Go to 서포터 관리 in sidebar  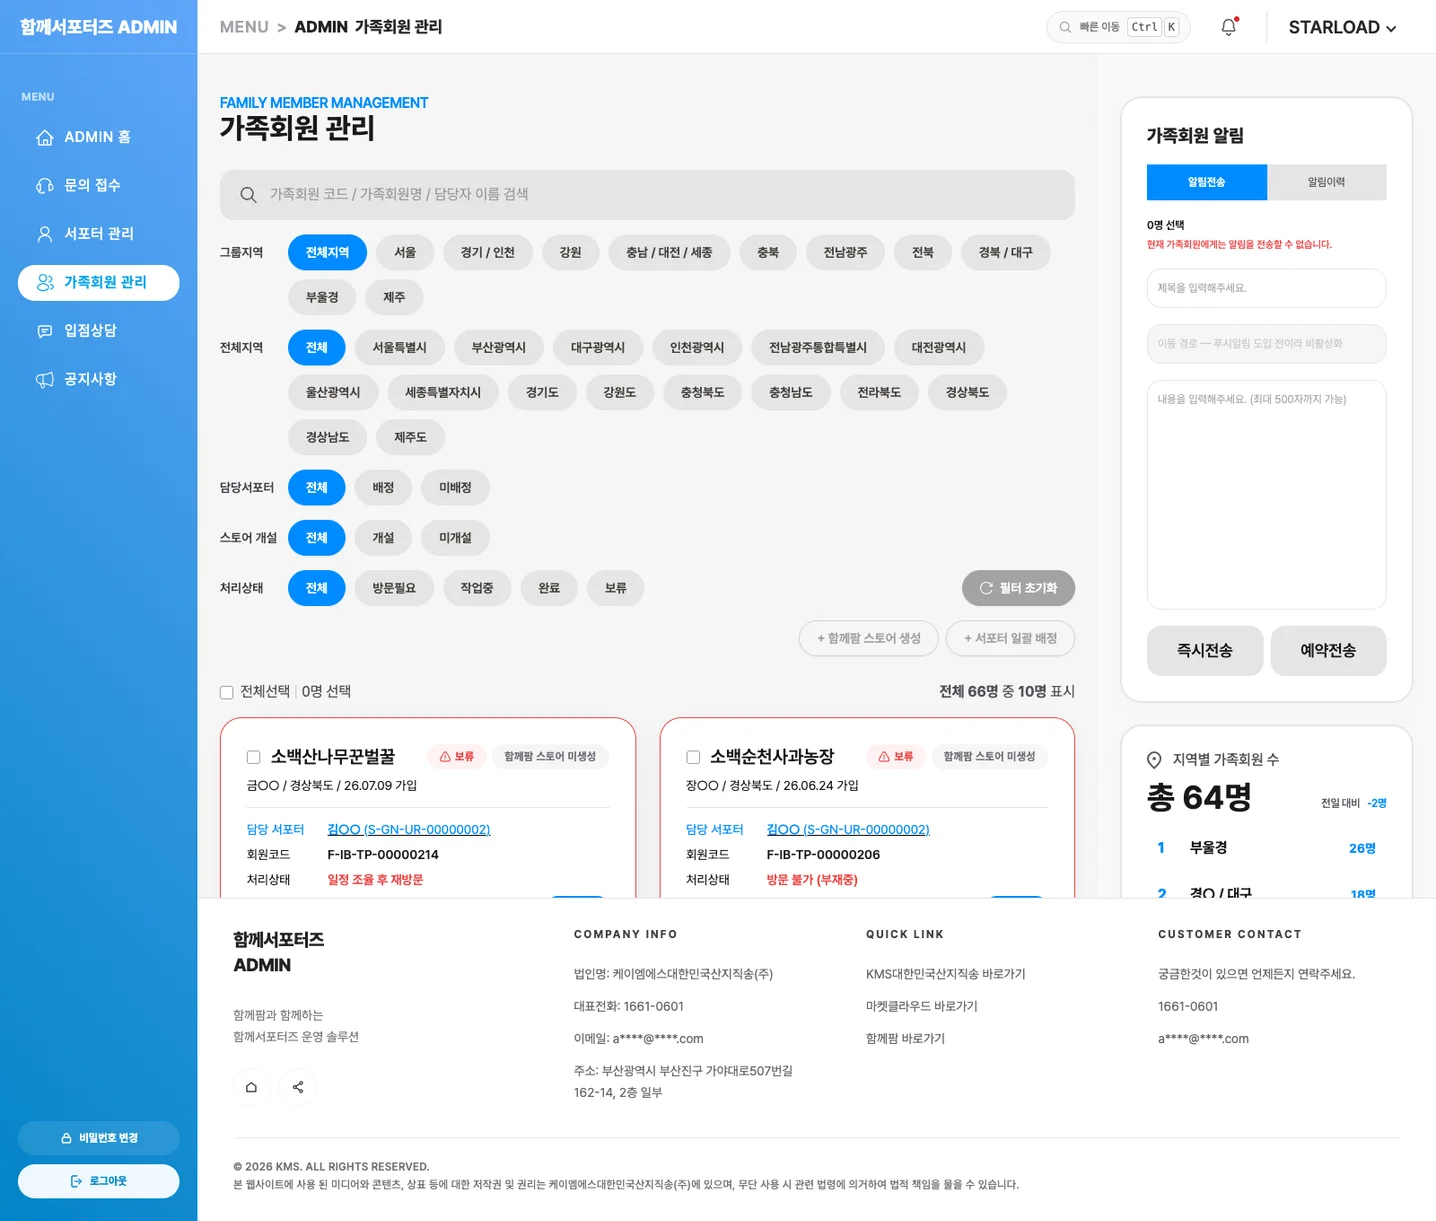point(98,234)
